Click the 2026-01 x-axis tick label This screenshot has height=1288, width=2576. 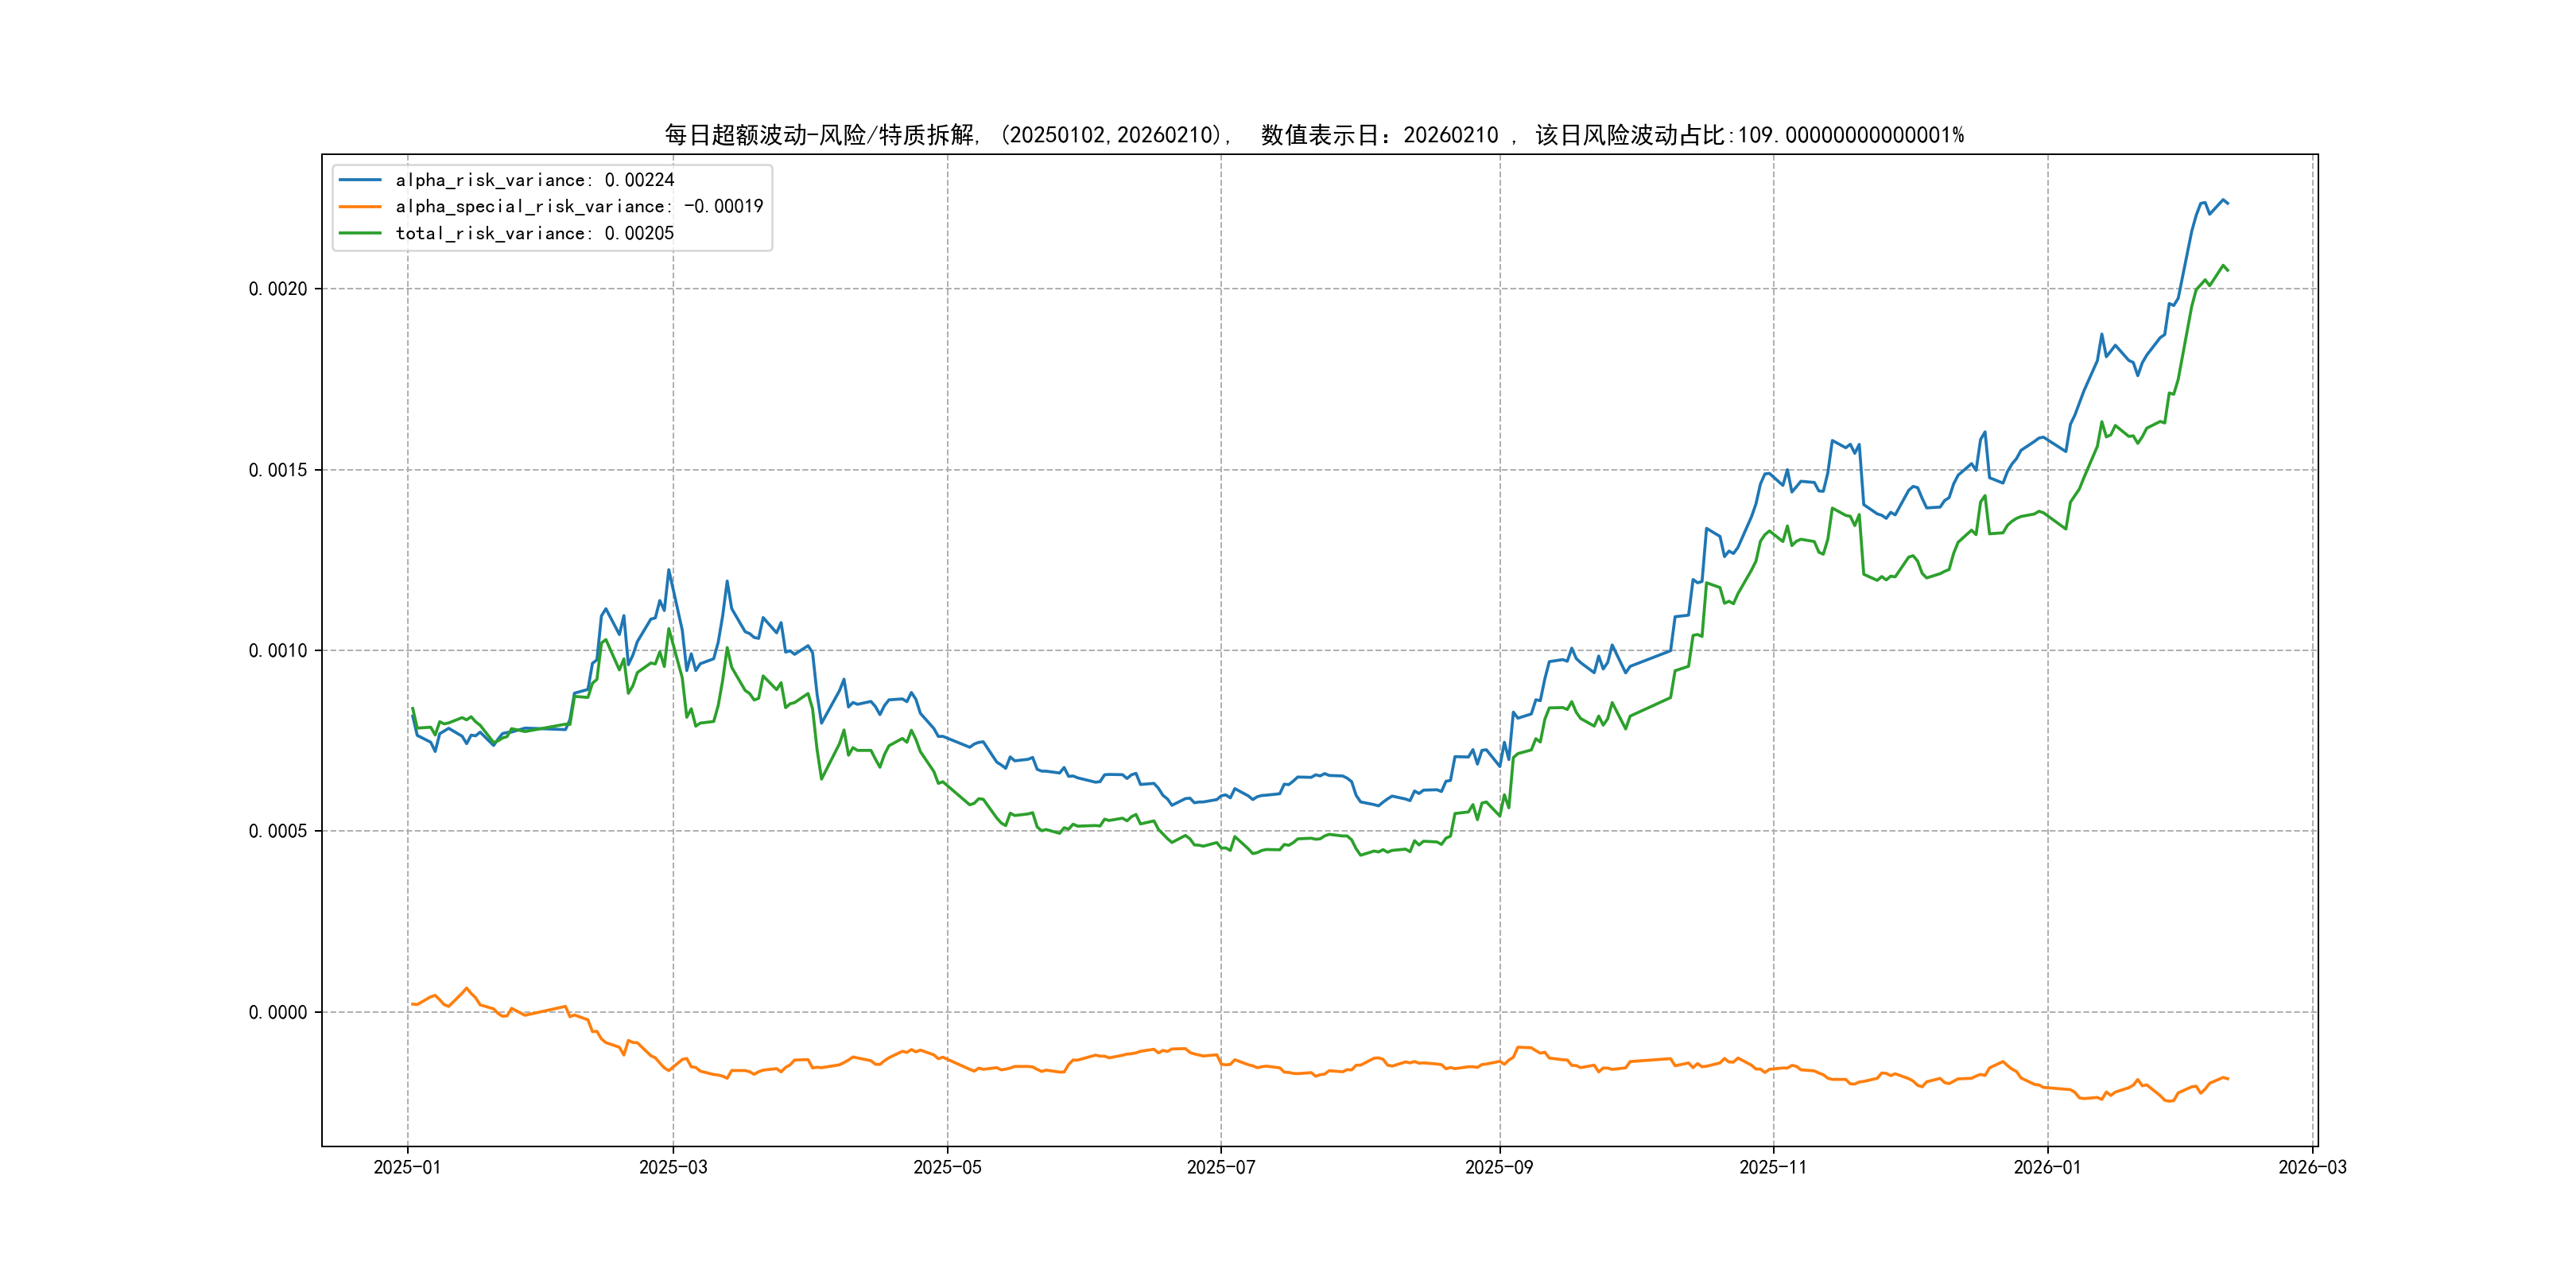click(x=2047, y=1167)
